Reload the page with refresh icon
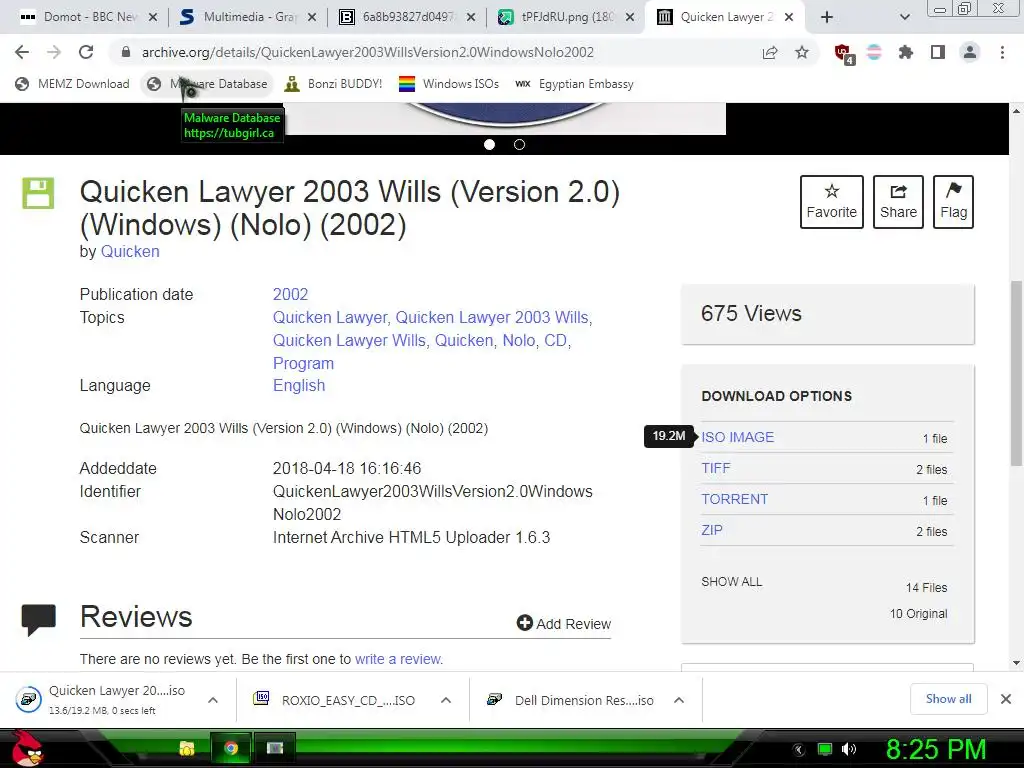This screenshot has height=768, width=1024. [86, 52]
